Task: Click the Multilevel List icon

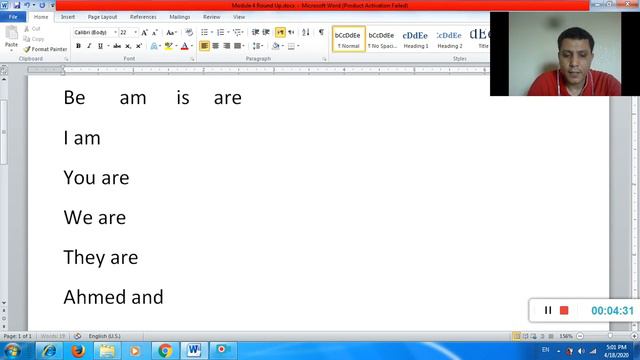Action: point(237,32)
